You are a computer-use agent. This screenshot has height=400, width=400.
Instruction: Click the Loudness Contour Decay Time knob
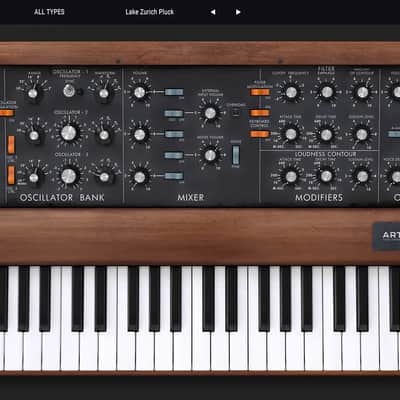326,176
